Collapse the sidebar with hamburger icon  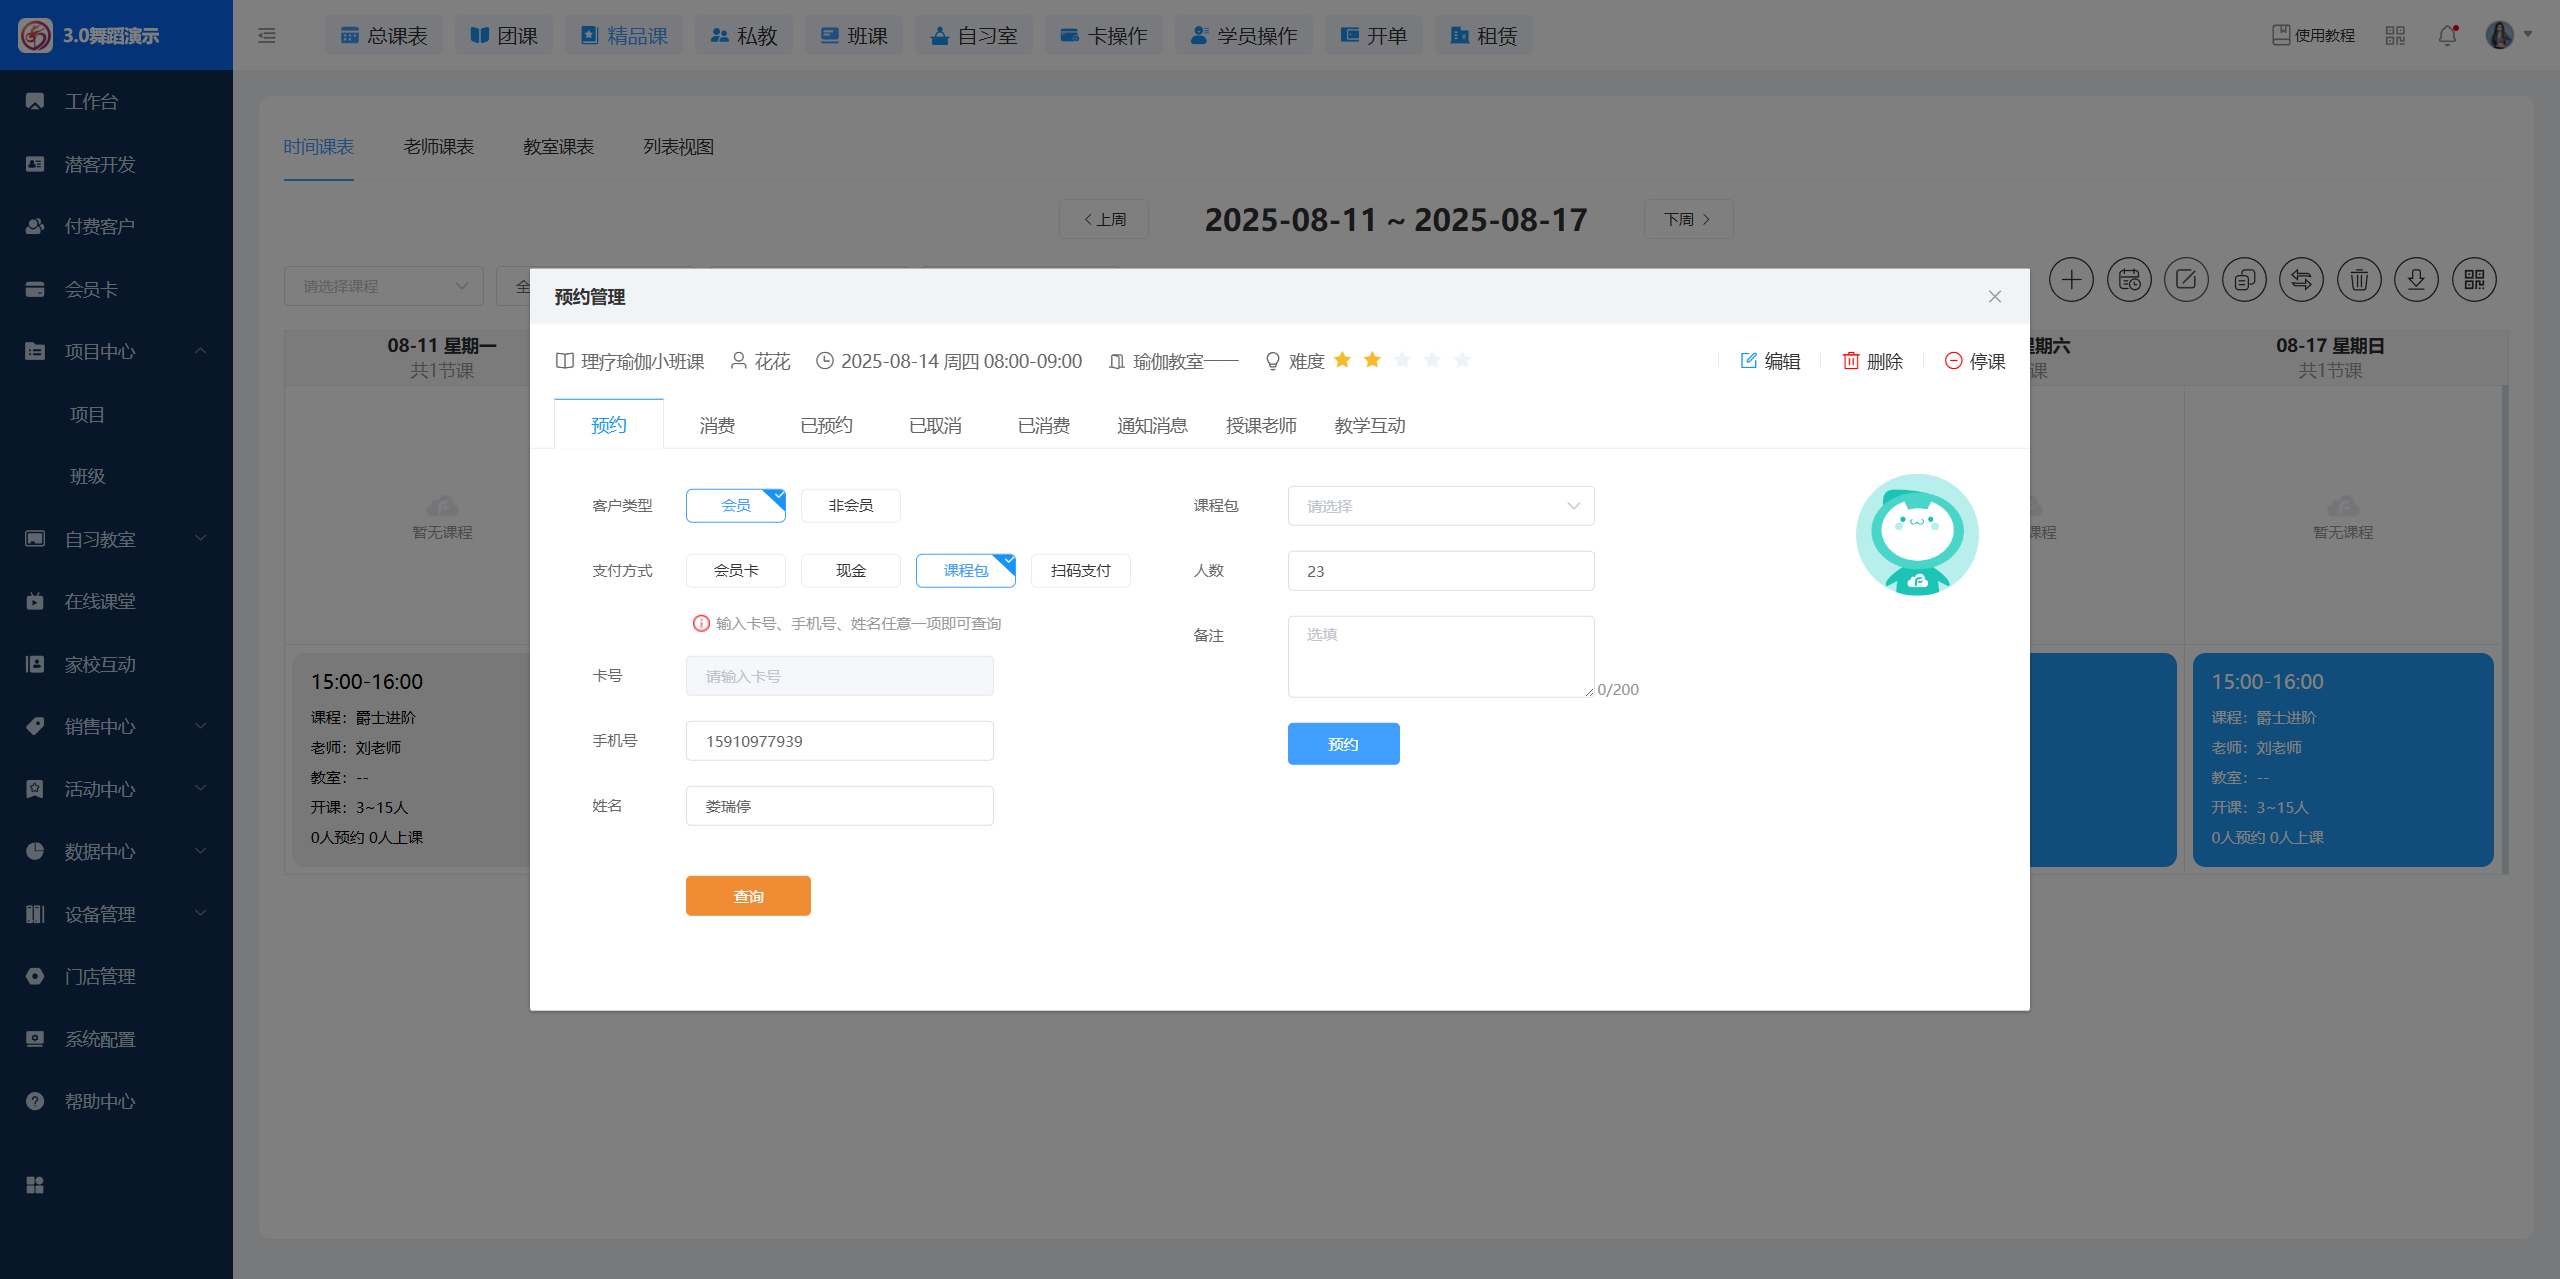point(267,36)
